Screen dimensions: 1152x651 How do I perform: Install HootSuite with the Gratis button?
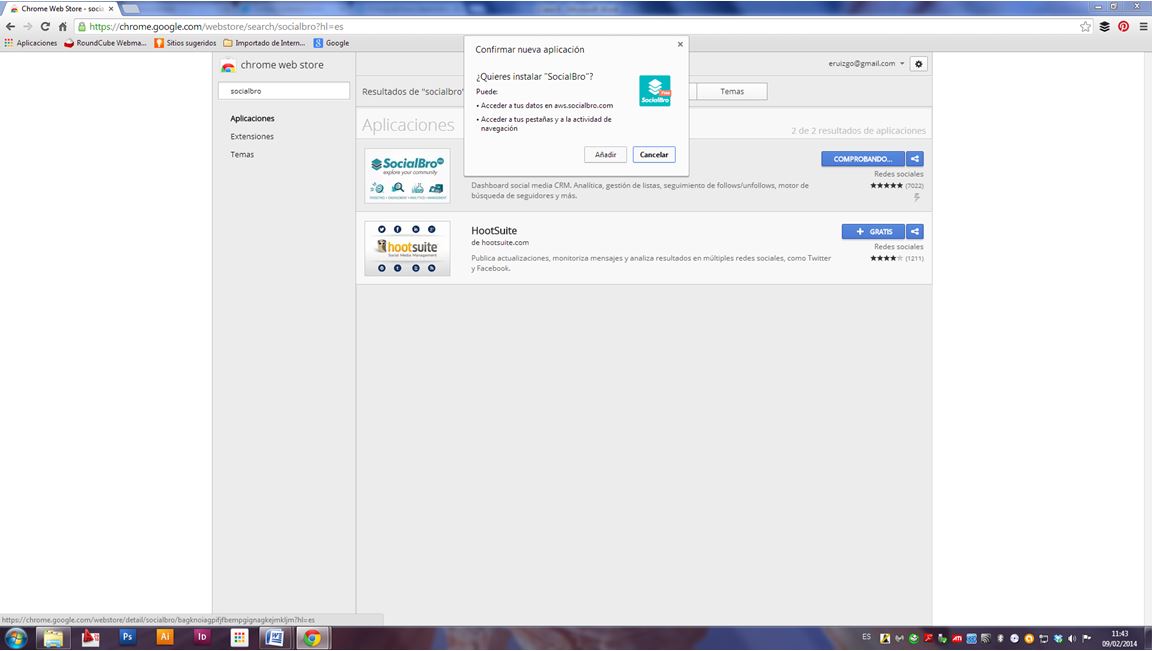coord(873,232)
